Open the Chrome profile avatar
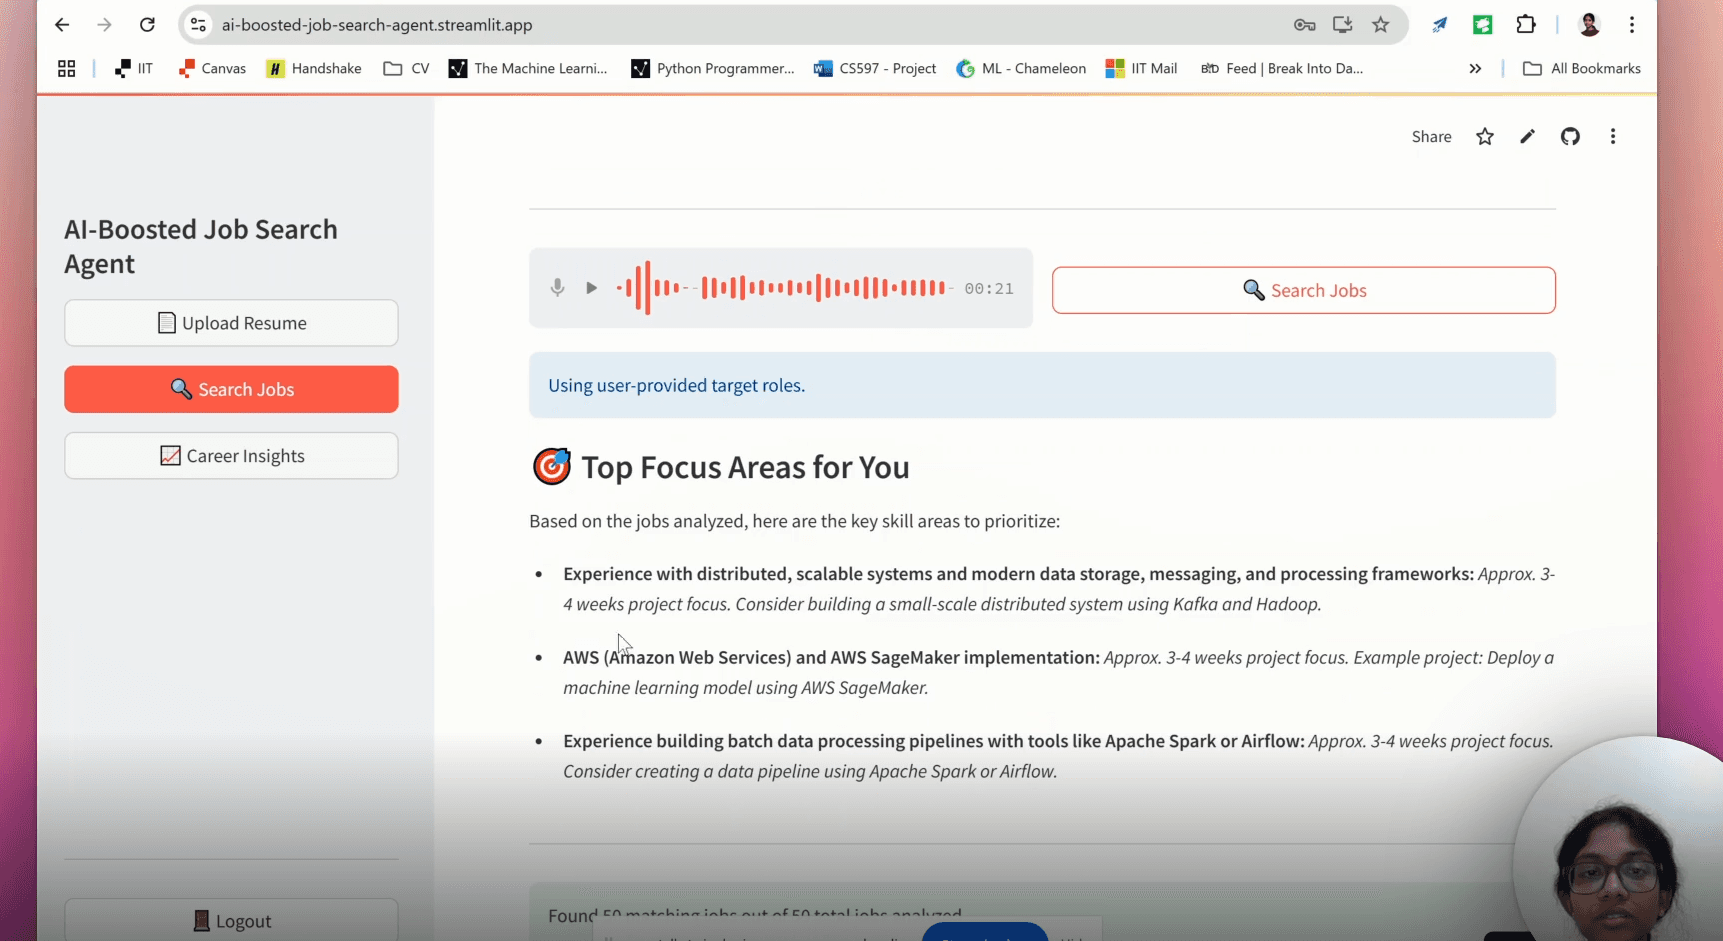 (1589, 25)
